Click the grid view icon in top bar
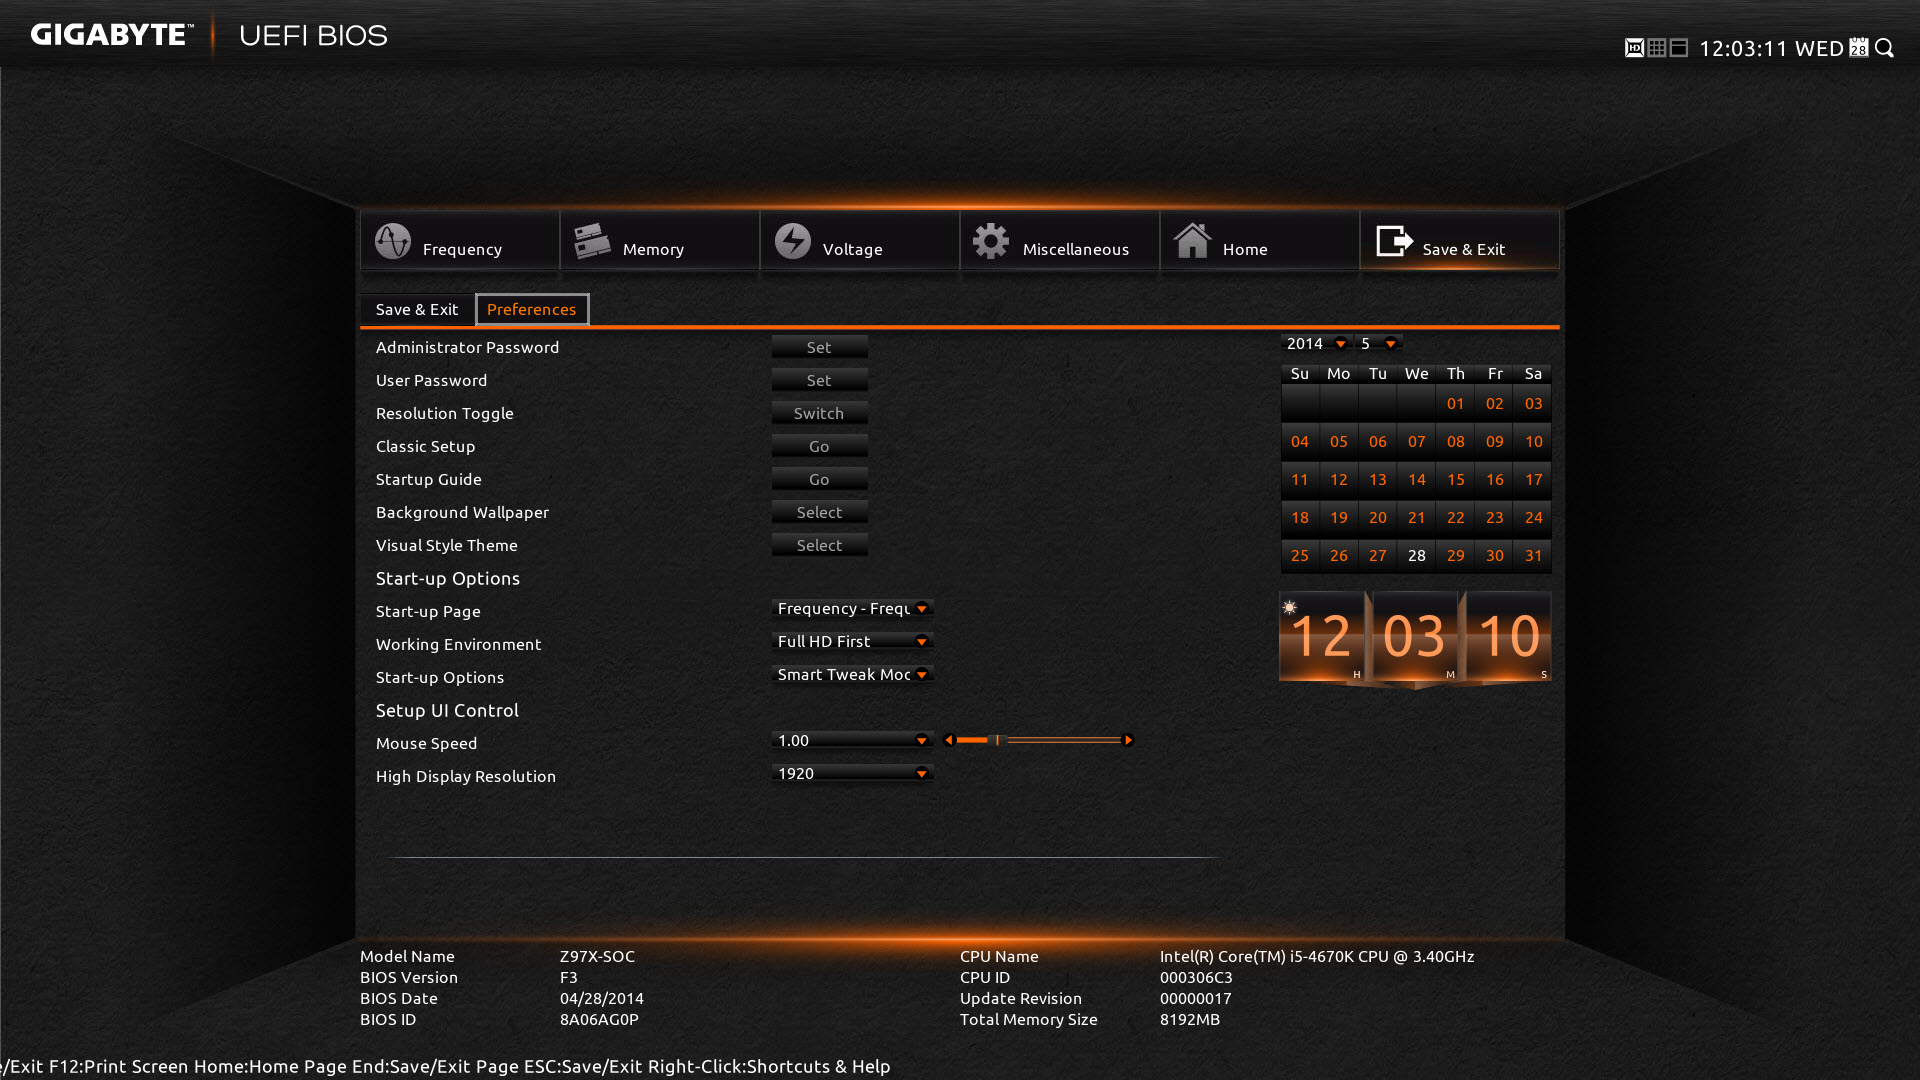 tap(1657, 48)
